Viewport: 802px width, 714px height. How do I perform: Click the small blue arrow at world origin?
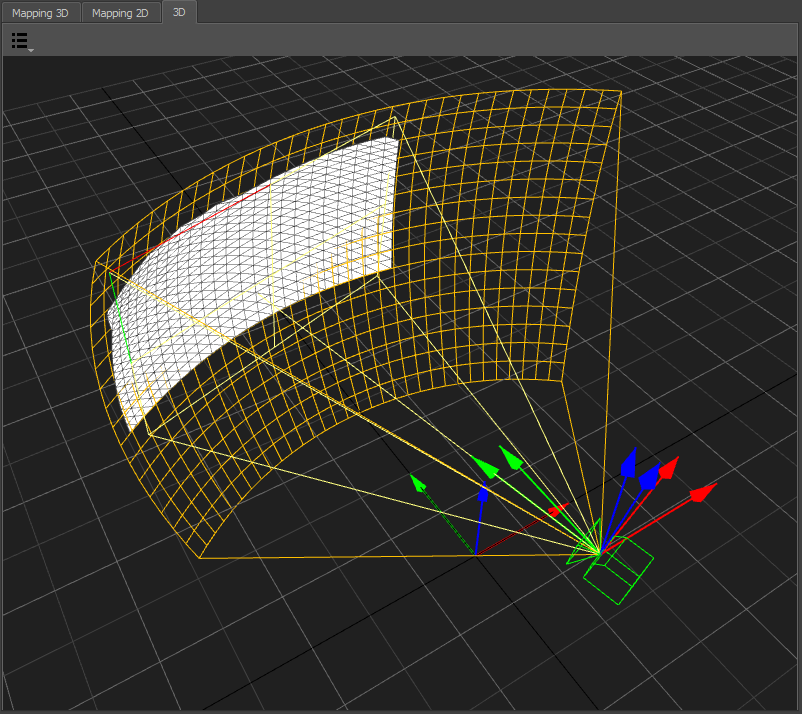coord(484,492)
